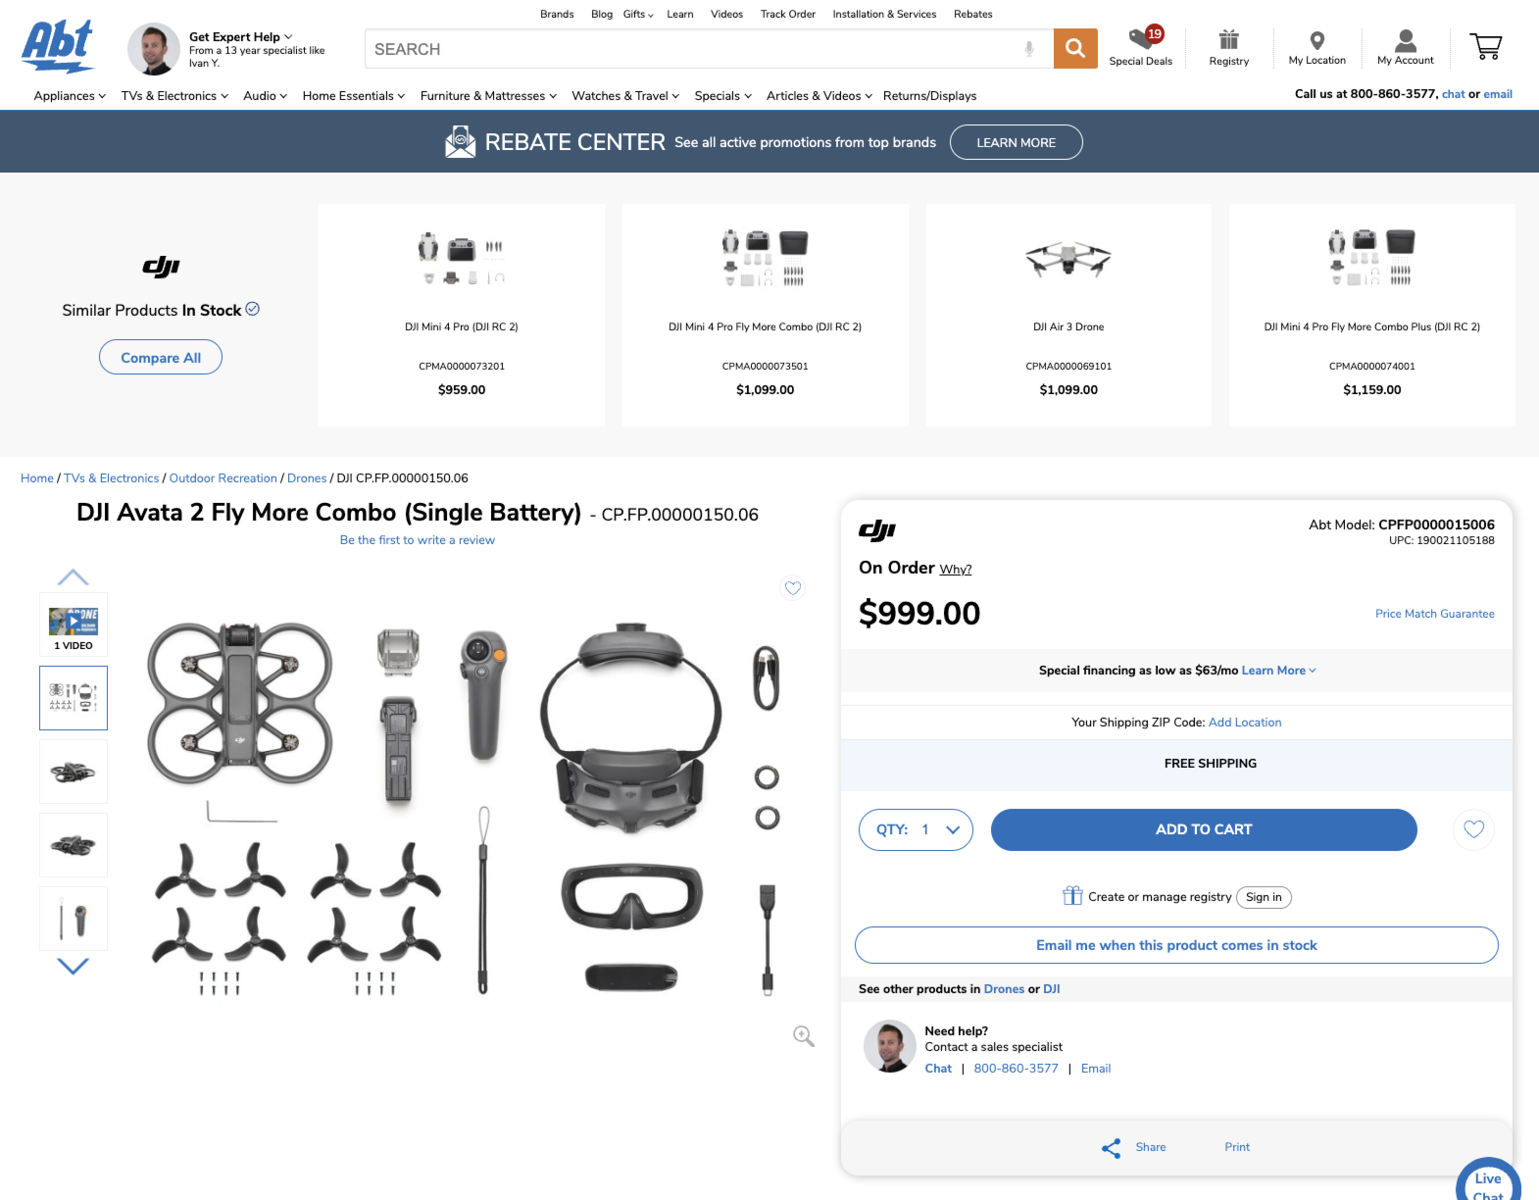Expand Articles & Videos menu

(819, 96)
